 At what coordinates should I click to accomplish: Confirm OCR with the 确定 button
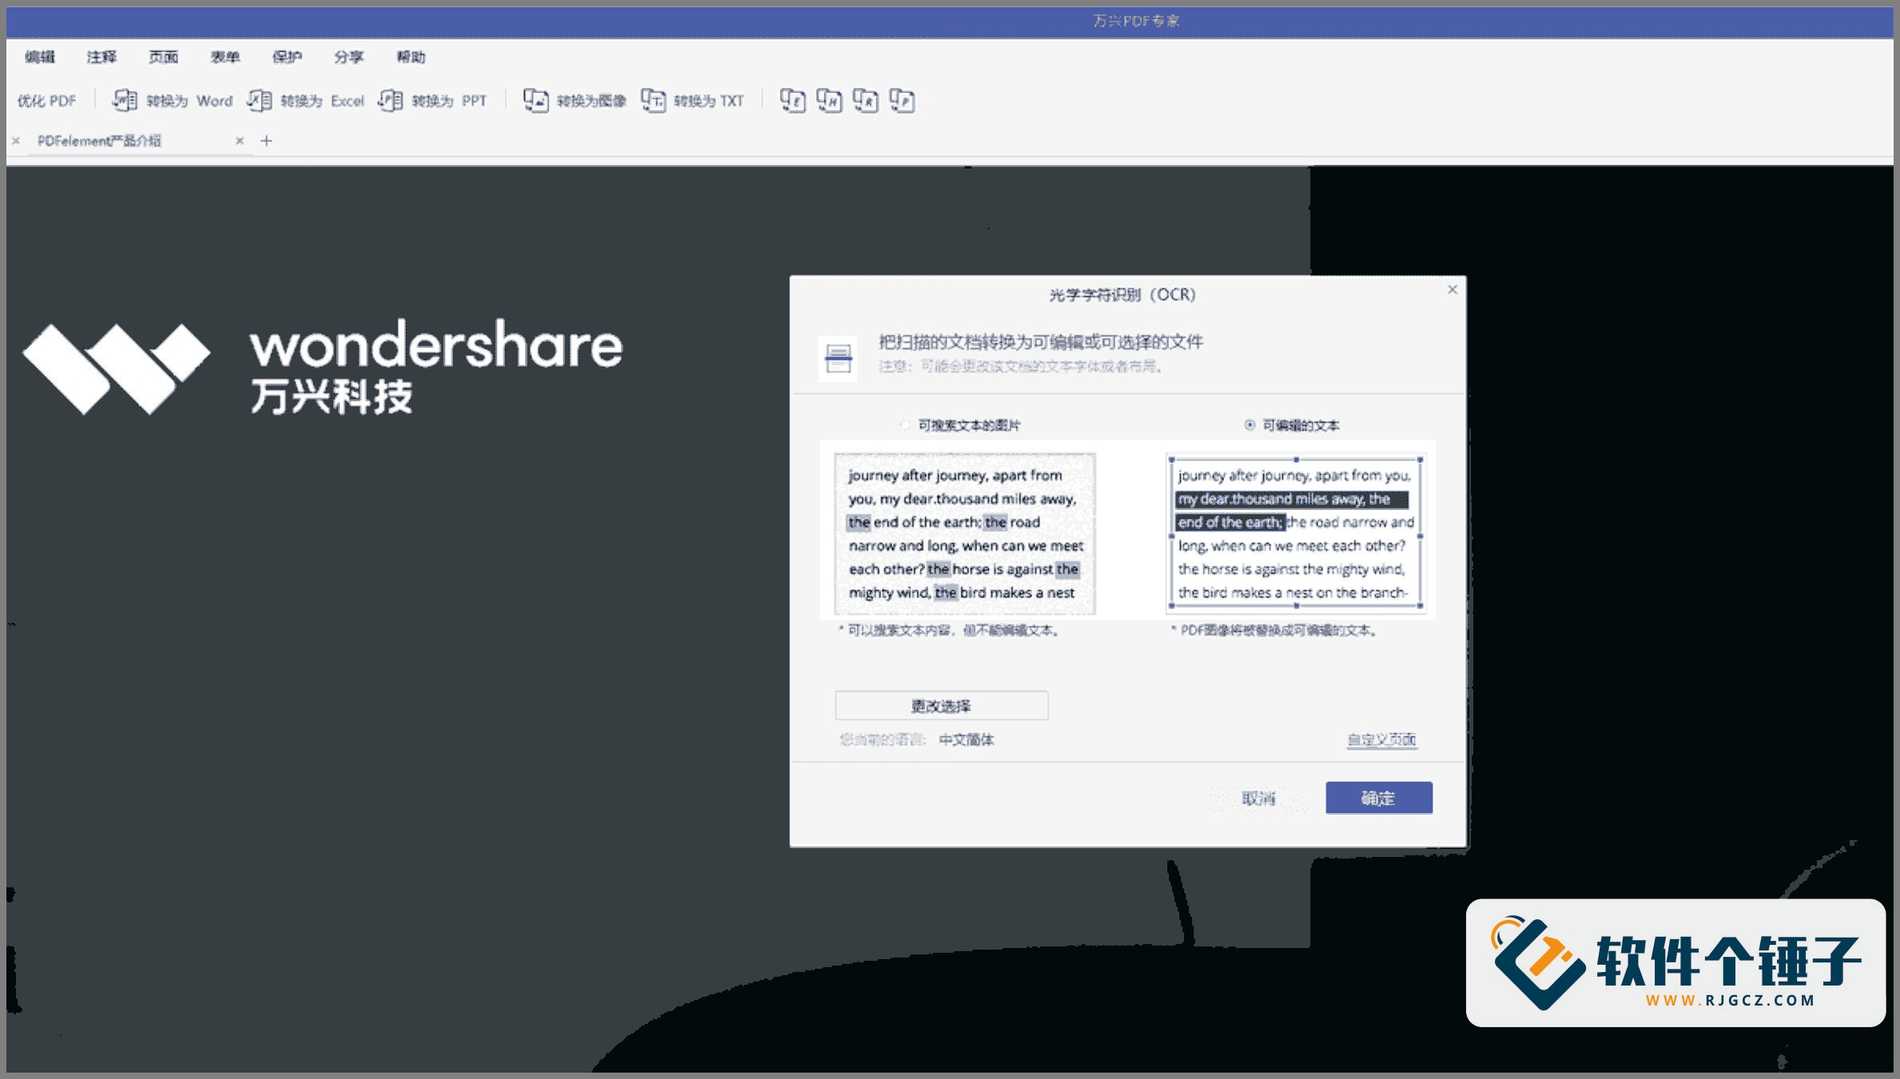tap(1378, 798)
